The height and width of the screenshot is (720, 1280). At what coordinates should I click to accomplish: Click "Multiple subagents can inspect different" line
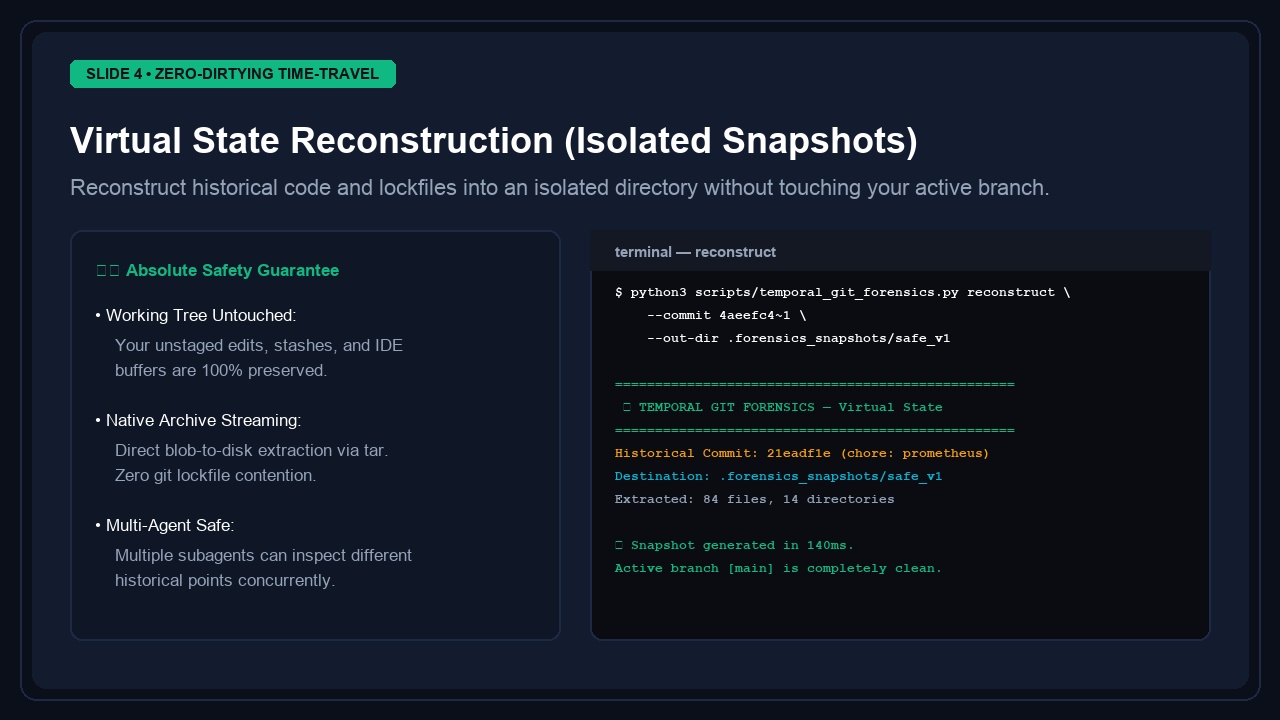pyautogui.click(x=263, y=556)
